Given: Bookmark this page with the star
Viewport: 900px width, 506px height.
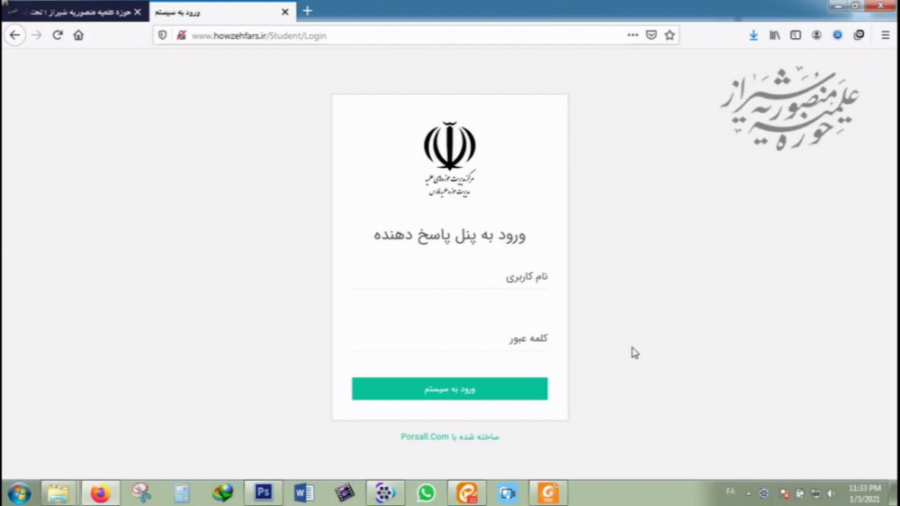Looking at the screenshot, I should (669, 35).
